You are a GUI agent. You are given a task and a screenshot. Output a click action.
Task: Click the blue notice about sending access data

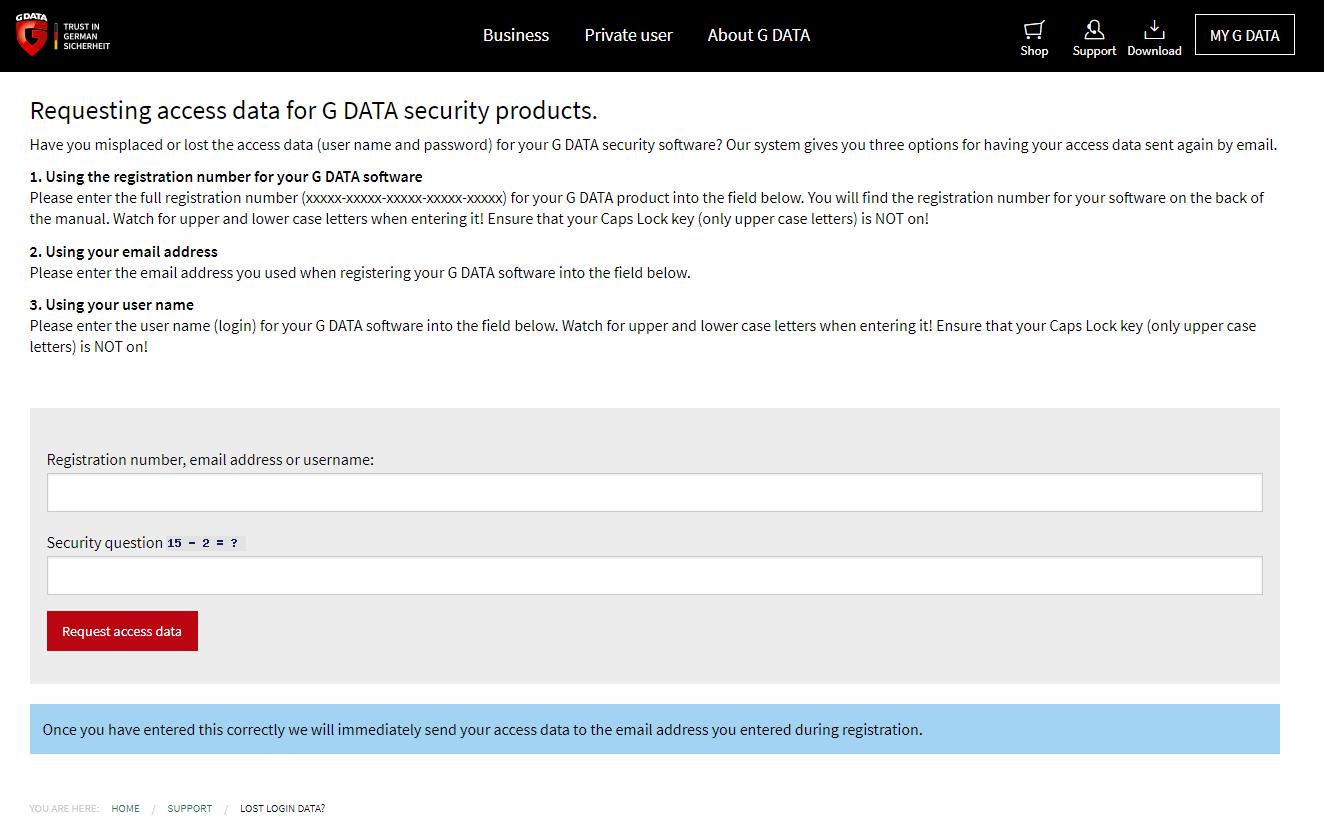pos(655,729)
